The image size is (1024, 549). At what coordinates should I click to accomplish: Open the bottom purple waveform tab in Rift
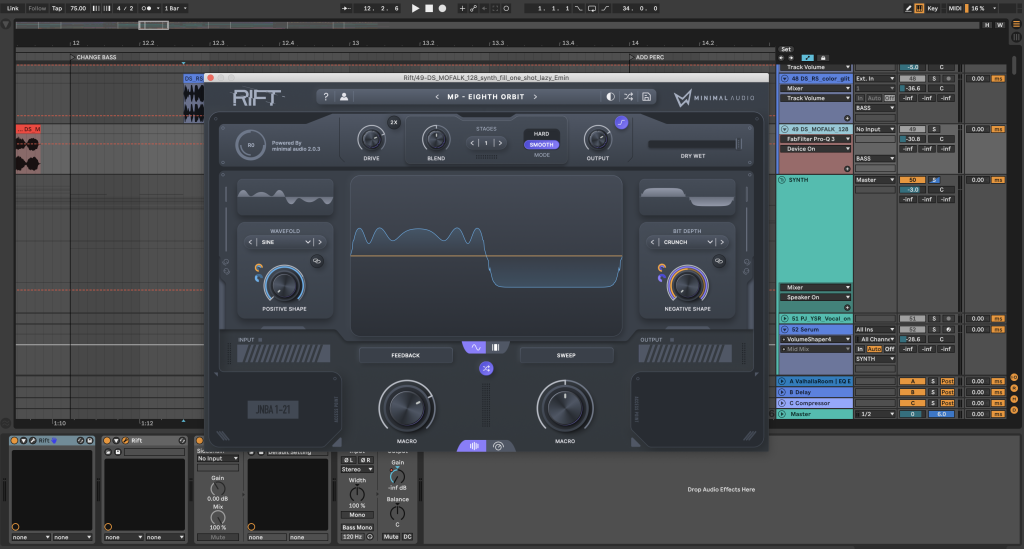tap(473, 446)
